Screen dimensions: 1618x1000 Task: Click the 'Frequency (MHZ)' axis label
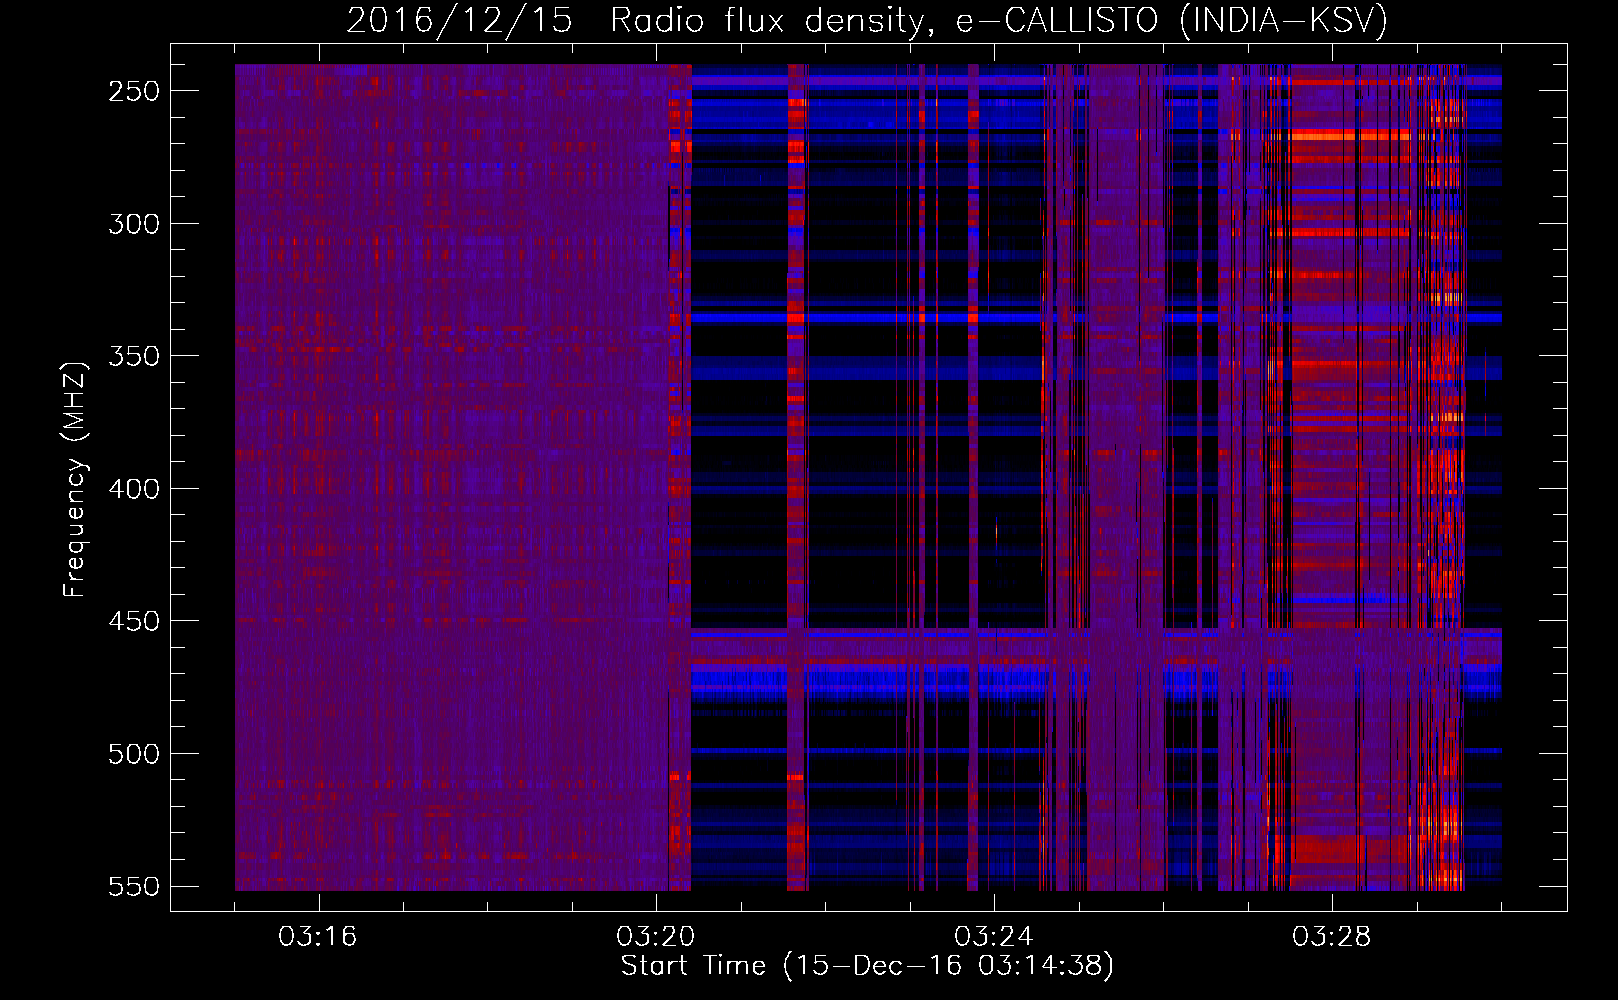pyautogui.click(x=75, y=479)
